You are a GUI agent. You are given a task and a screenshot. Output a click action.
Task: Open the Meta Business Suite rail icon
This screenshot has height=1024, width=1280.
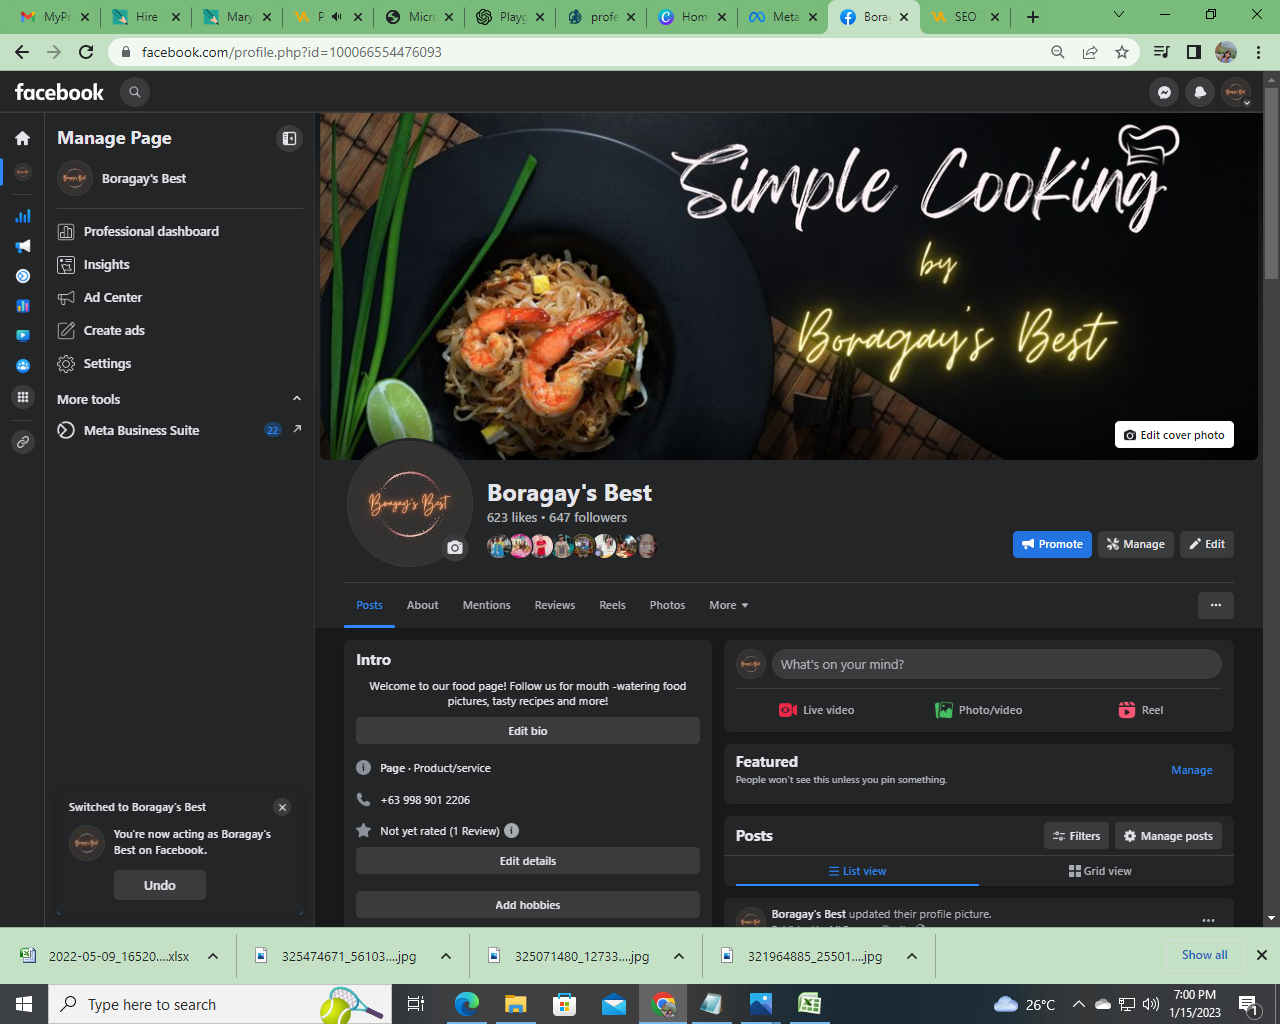click(x=22, y=276)
